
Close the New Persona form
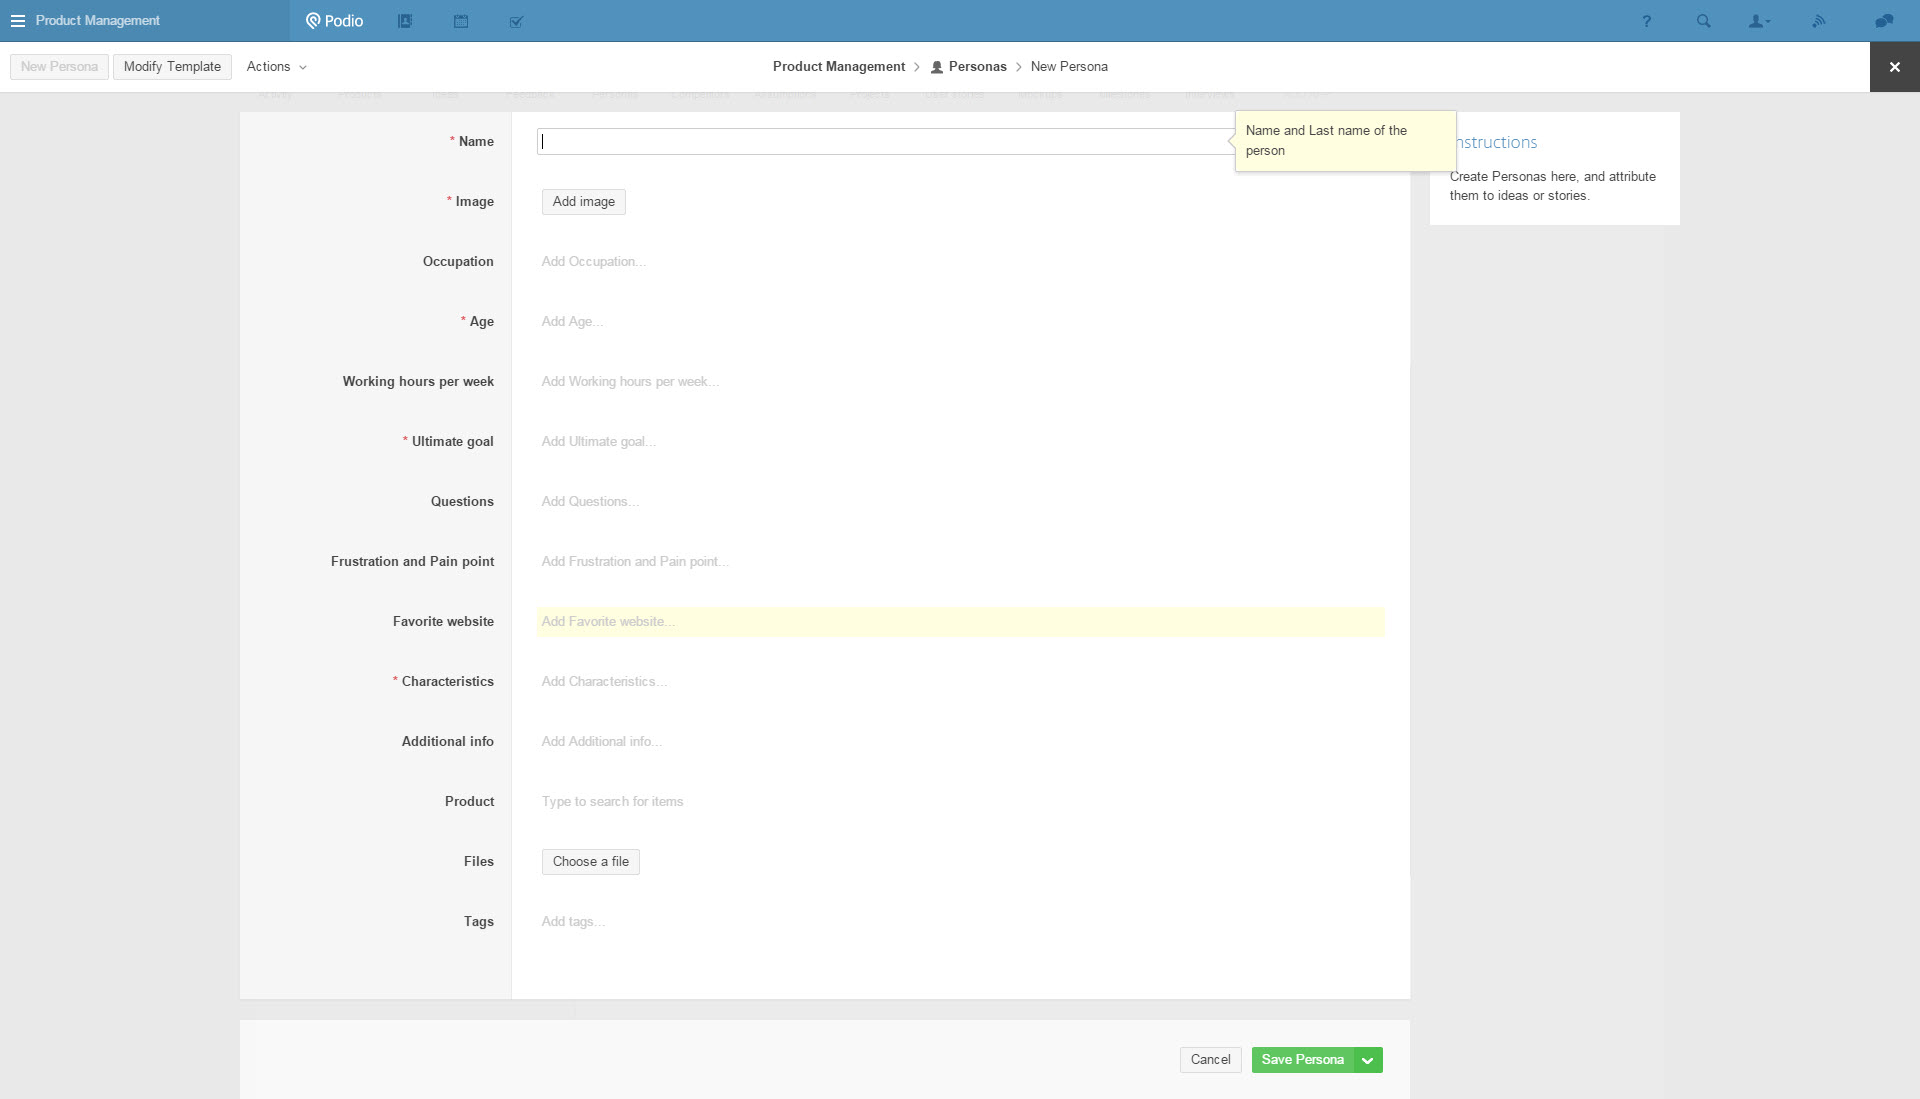tap(1894, 67)
